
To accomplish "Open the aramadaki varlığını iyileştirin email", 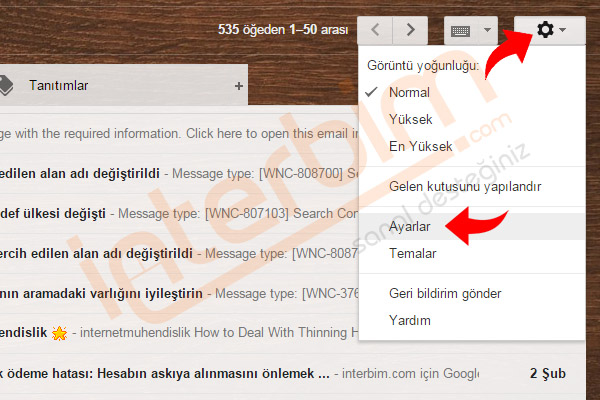I will 179,294.
